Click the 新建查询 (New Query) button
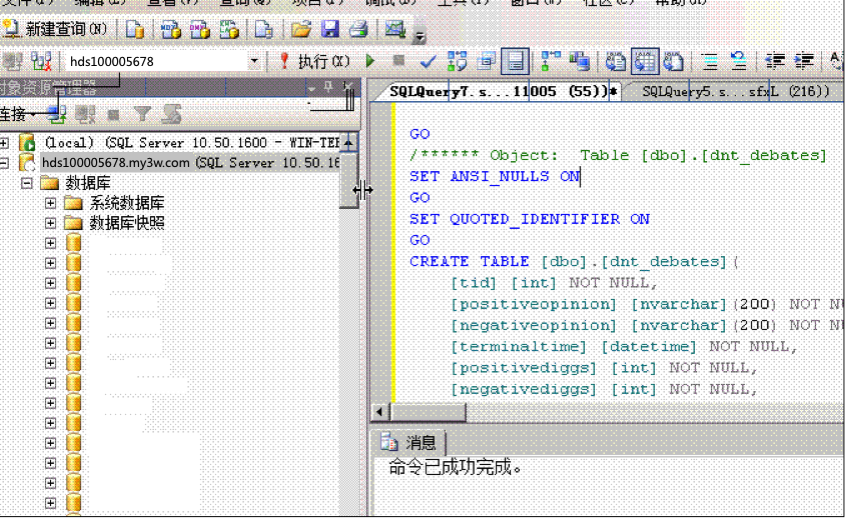Screen dimensions: 845x518 point(57,29)
